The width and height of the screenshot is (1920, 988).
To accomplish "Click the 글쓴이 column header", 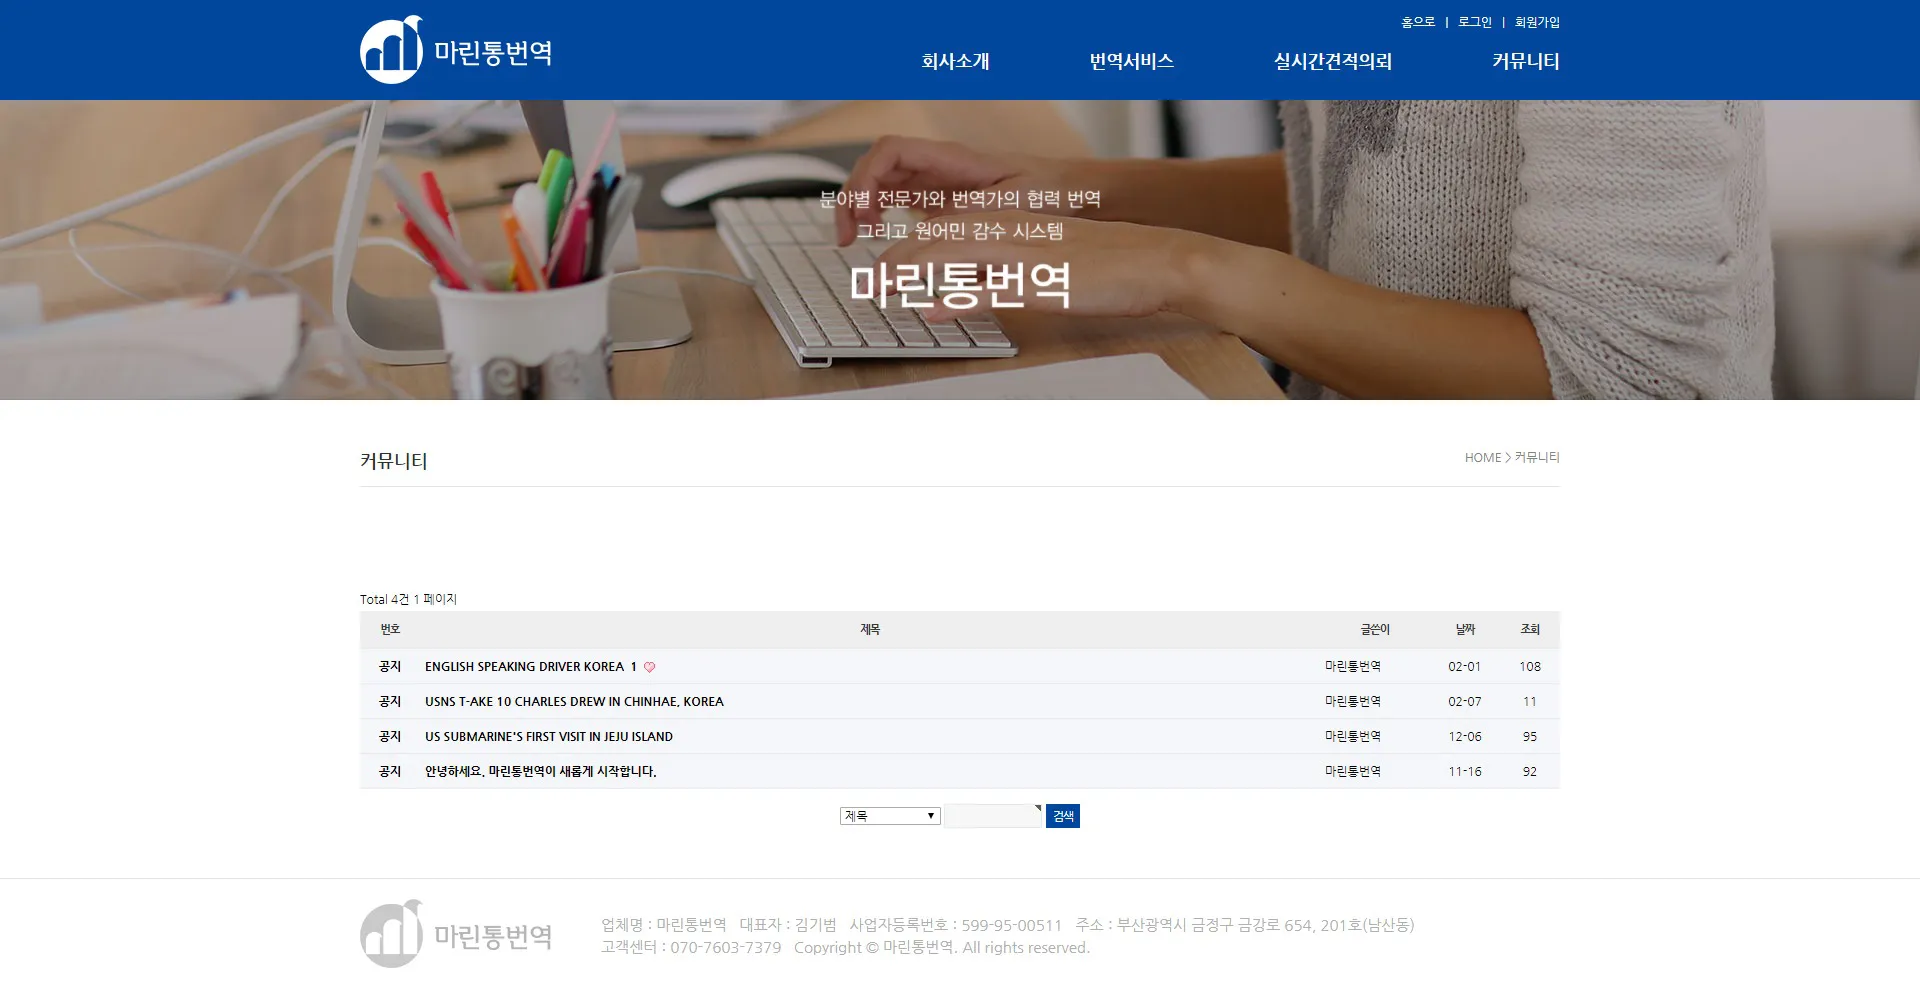I will pyautogui.click(x=1375, y=629).
